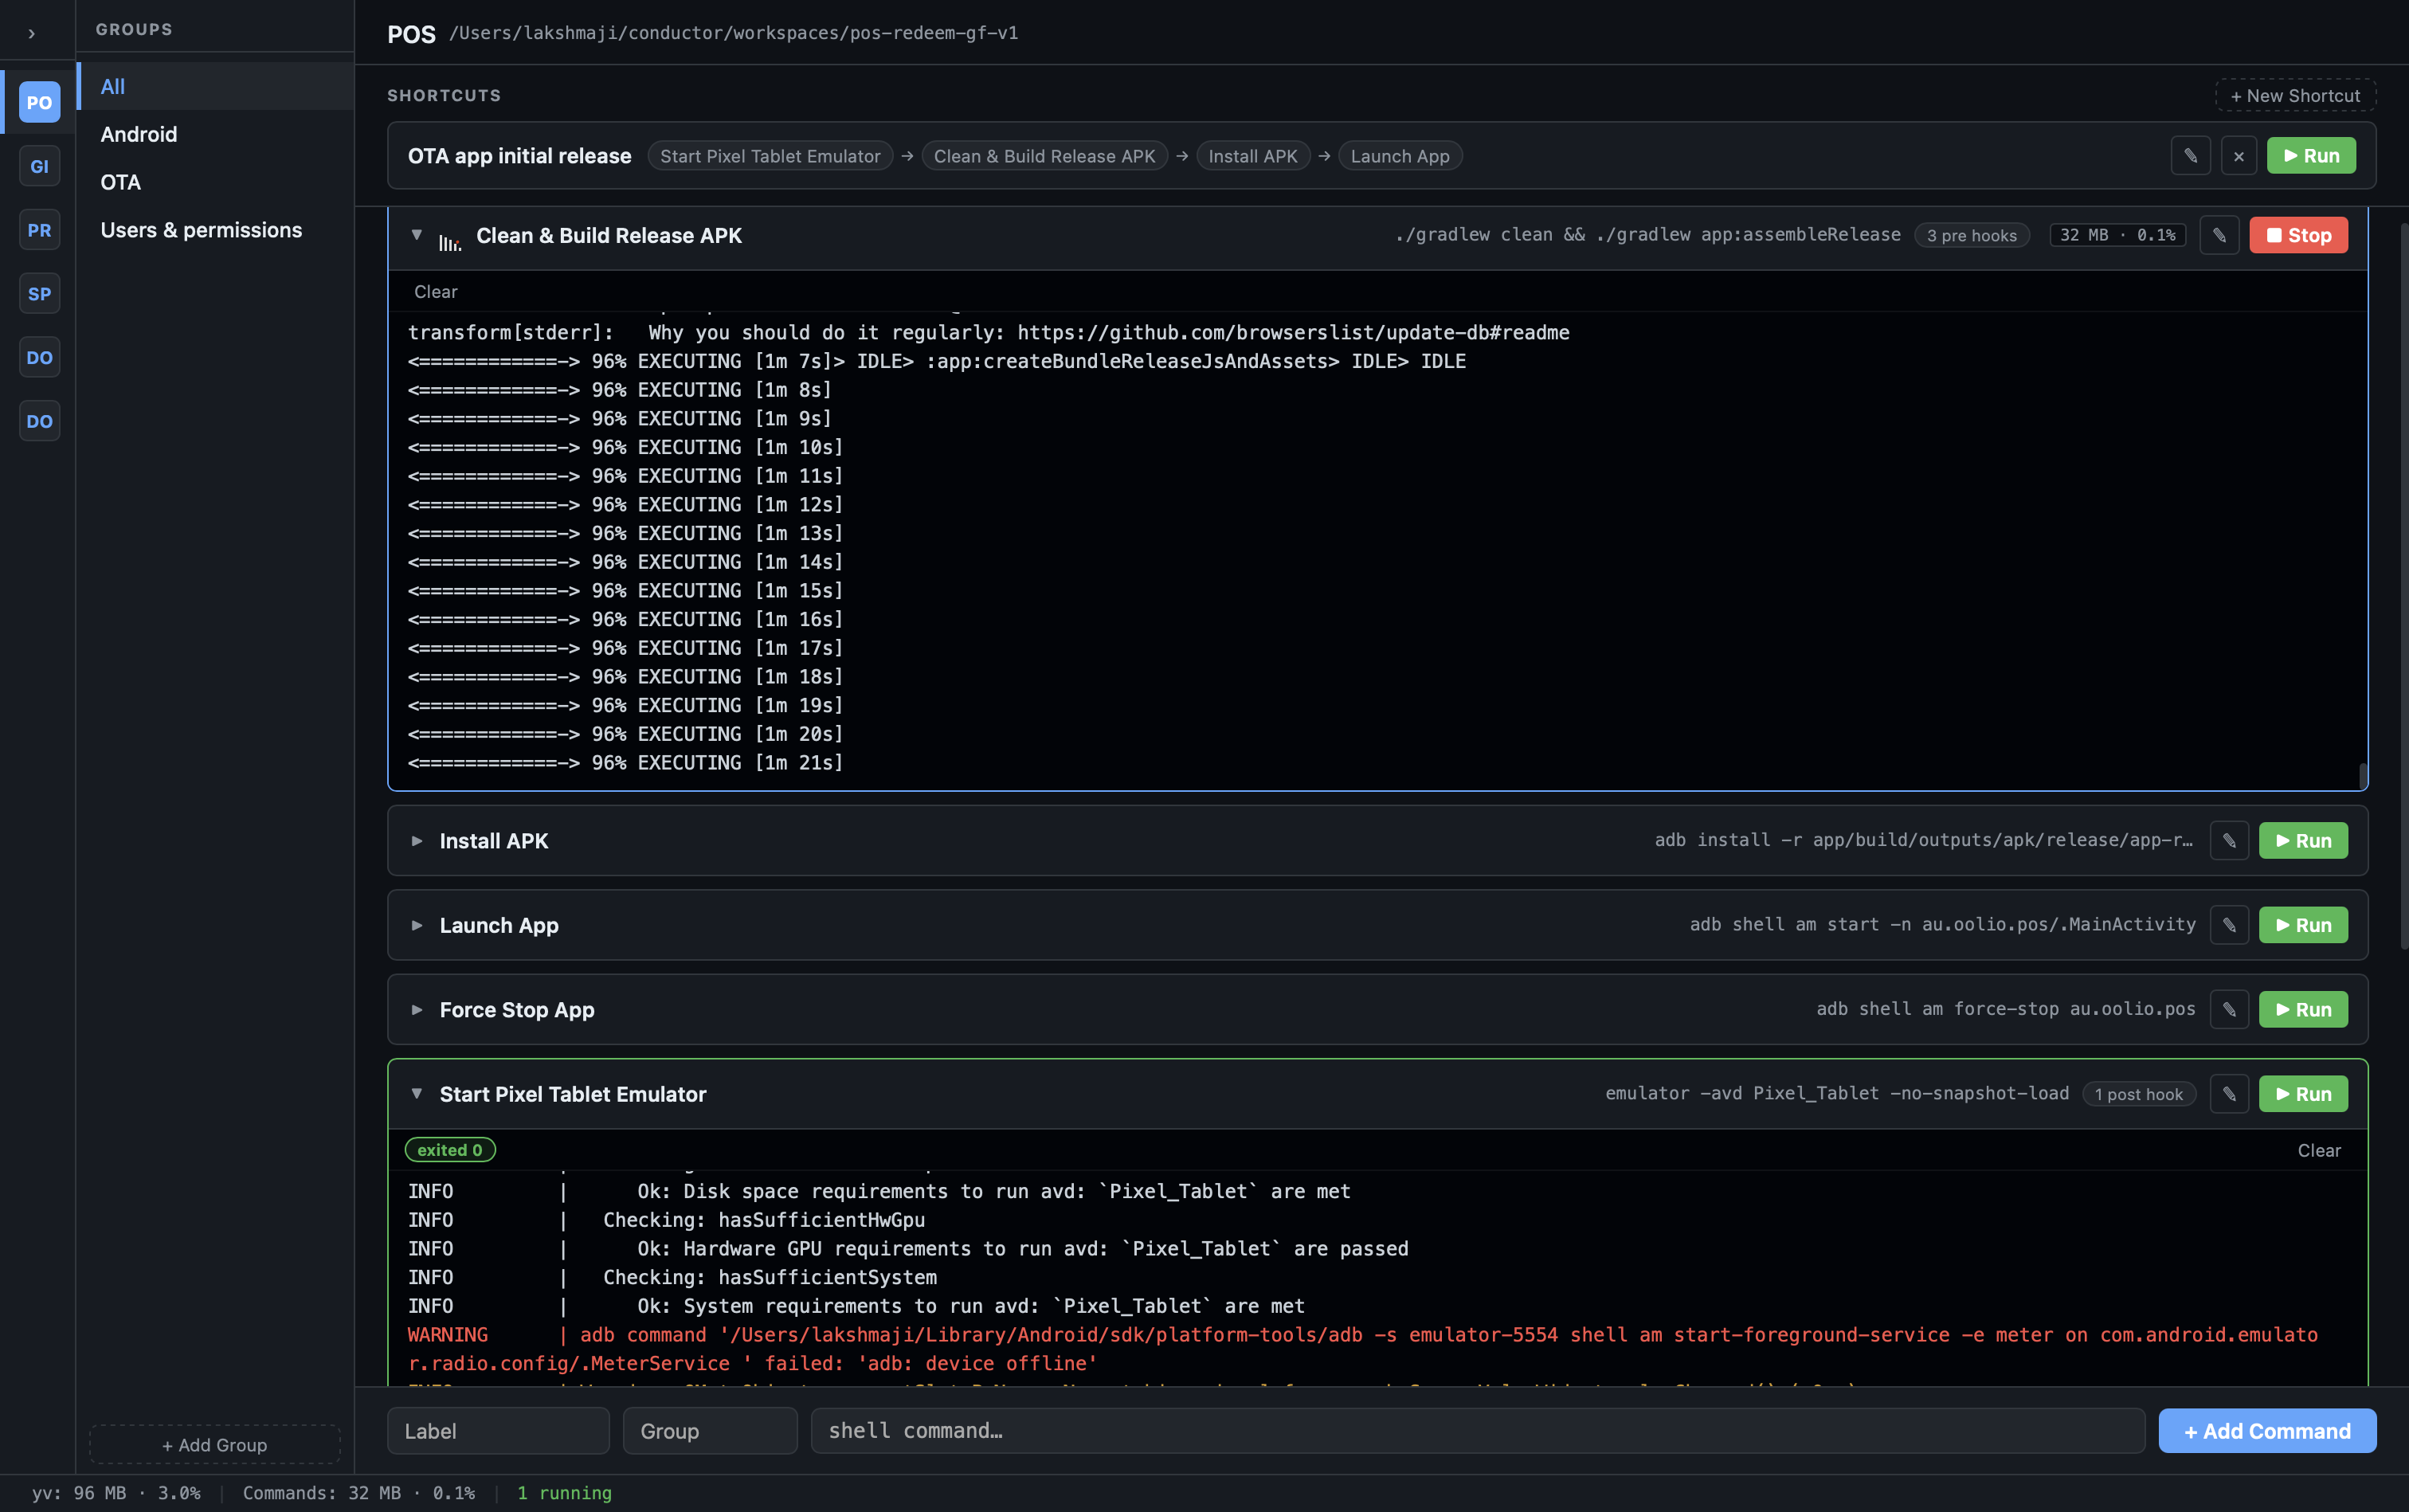Edit the Clean & Build Release APK command

pos(2219,235)
